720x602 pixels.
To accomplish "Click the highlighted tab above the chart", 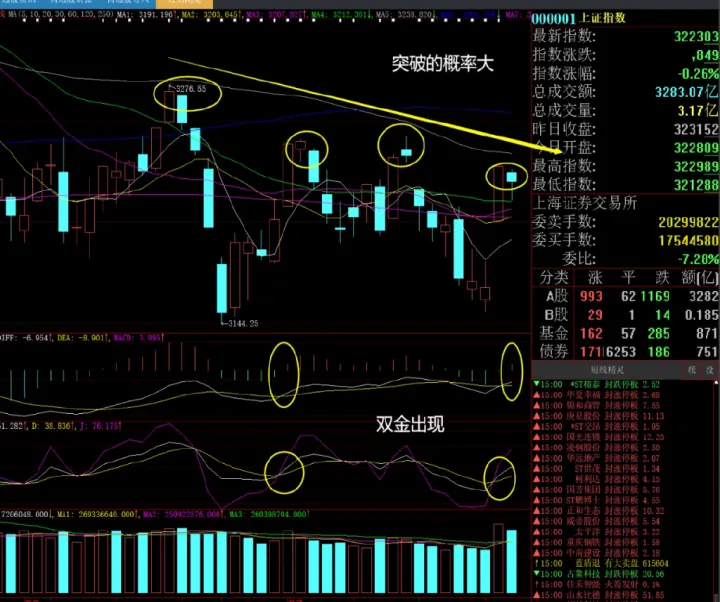I will point(183,4).
